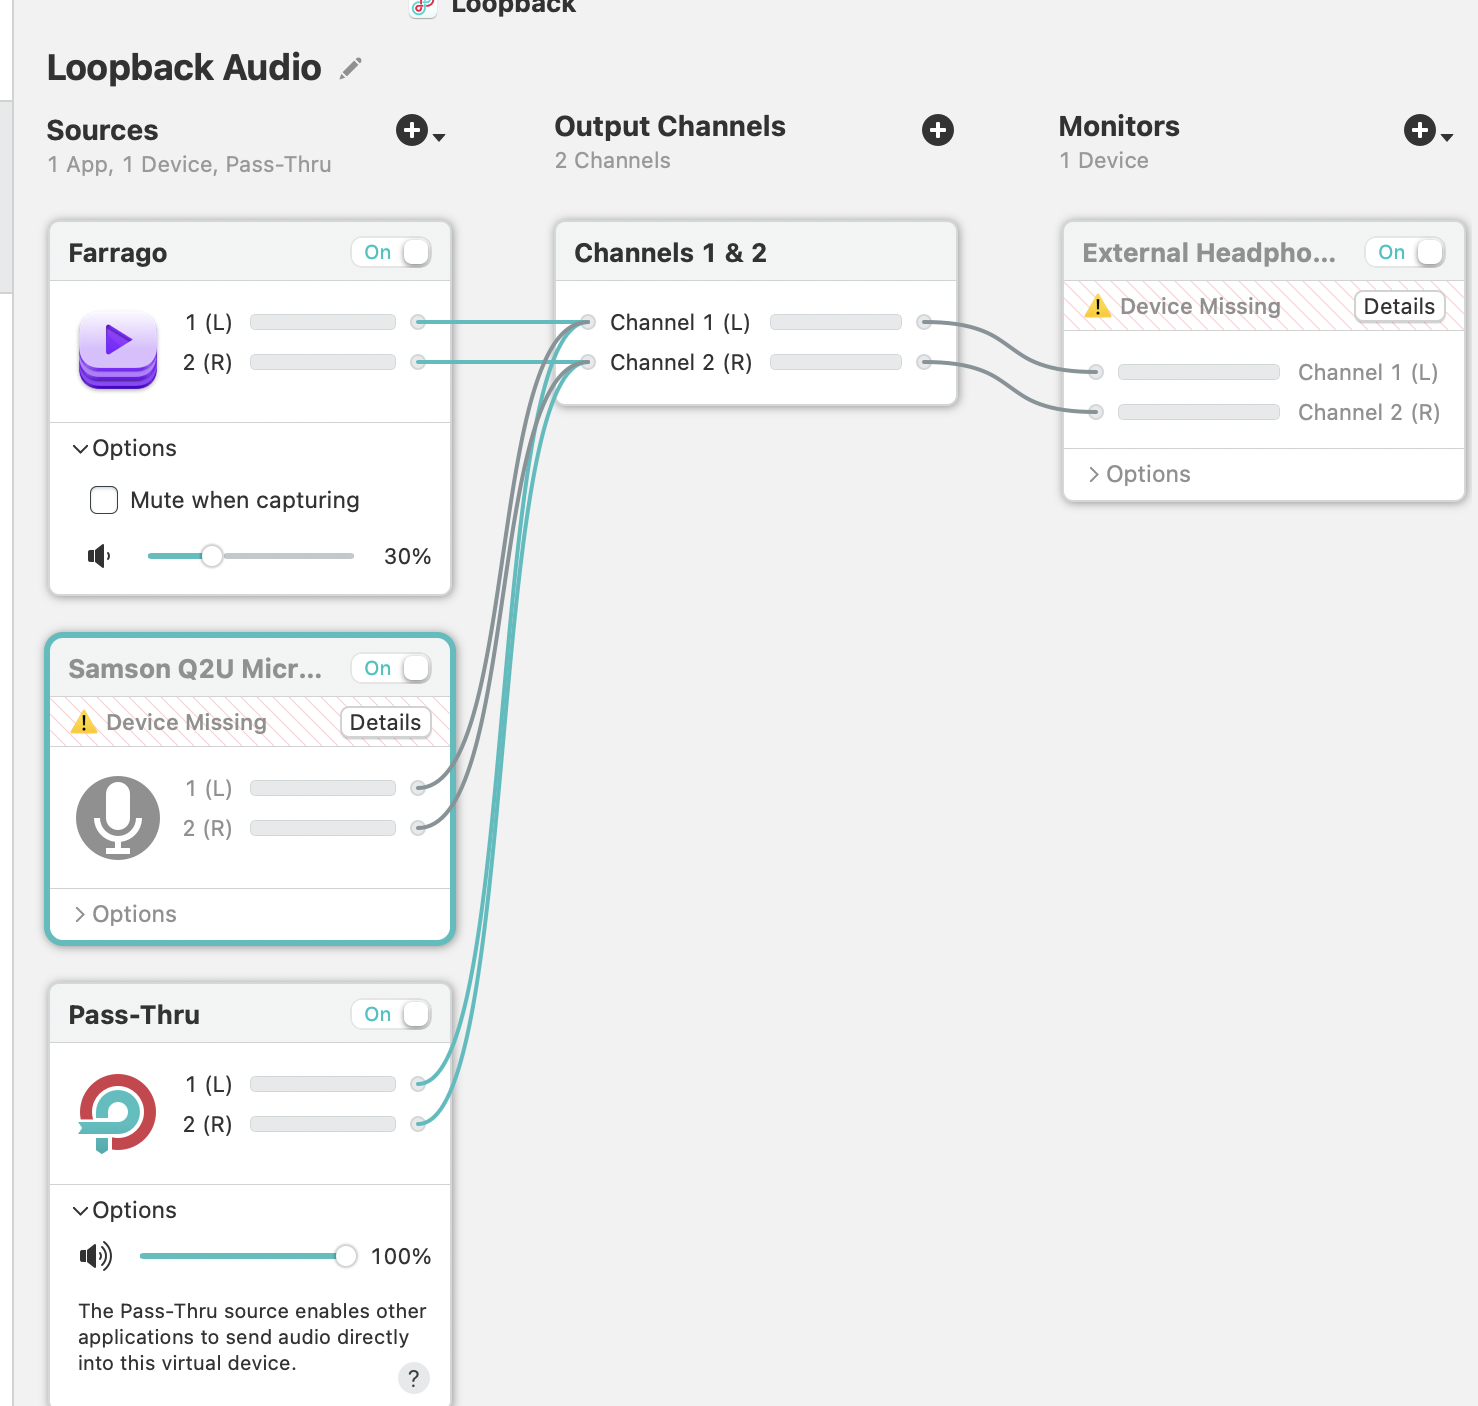
Task: Select Channel 1 (L) output connector
Action: coord(925,322)
